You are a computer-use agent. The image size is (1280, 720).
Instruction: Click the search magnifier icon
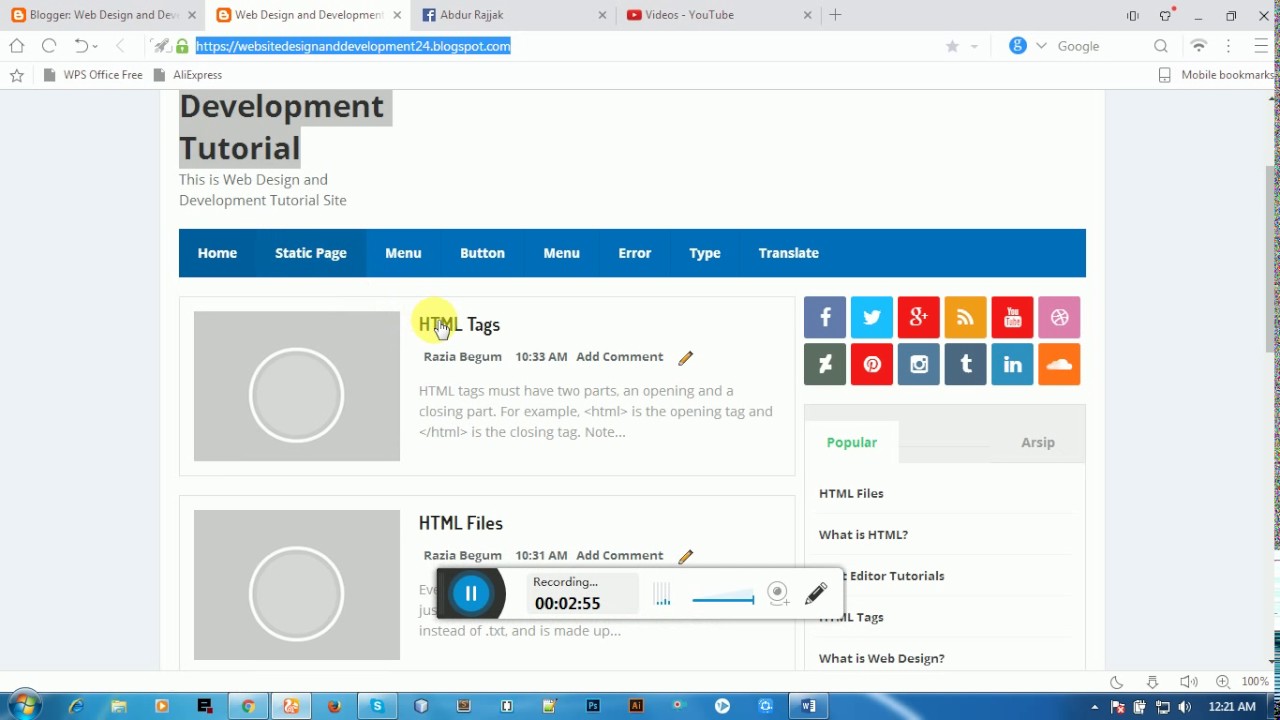1161,46
